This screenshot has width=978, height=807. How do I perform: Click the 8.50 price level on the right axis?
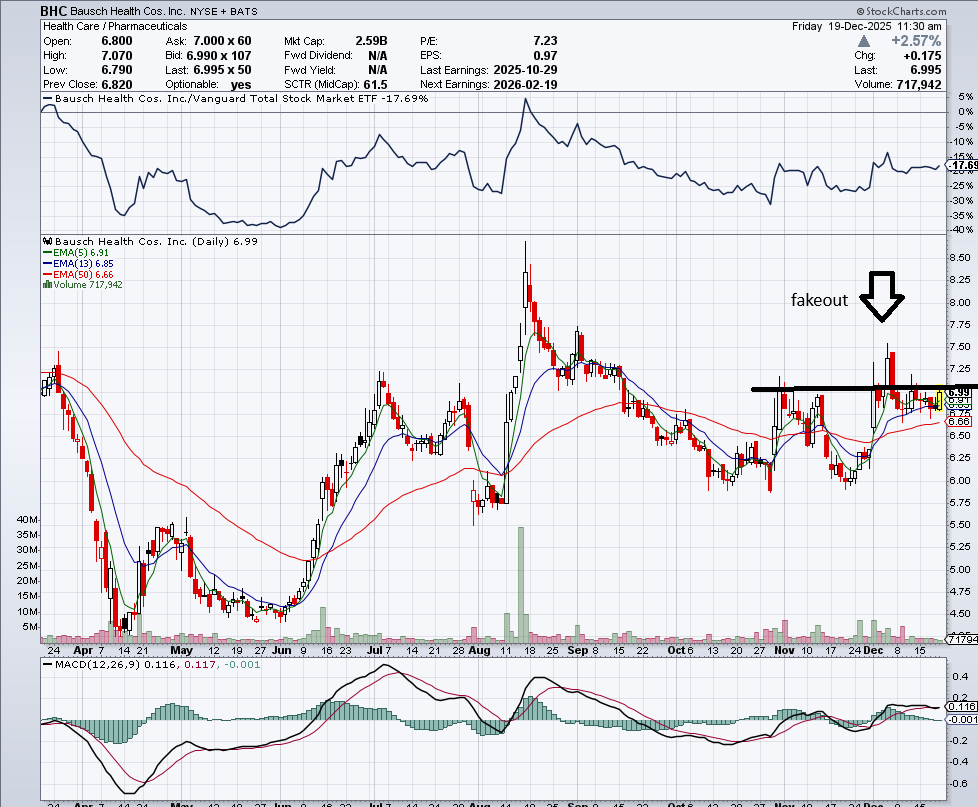[959, 258]
